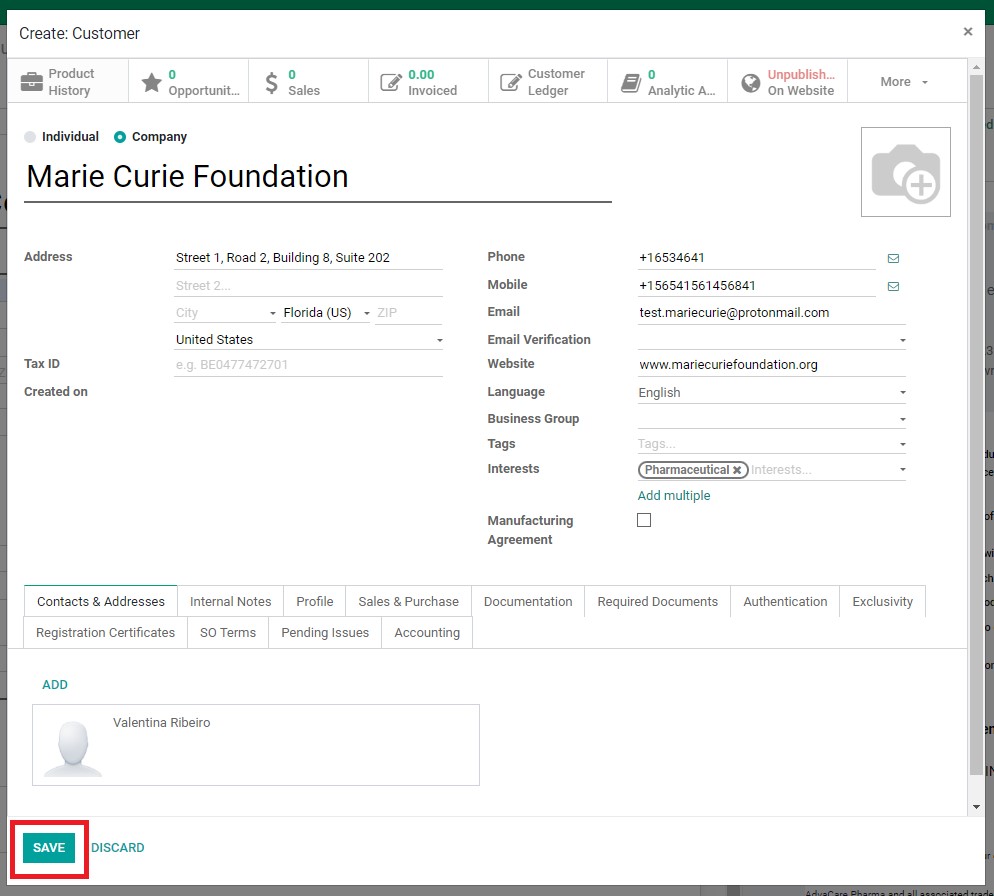994x896 pixels.
Task: Click the Sales dollar icon
Action: (271, 82)
